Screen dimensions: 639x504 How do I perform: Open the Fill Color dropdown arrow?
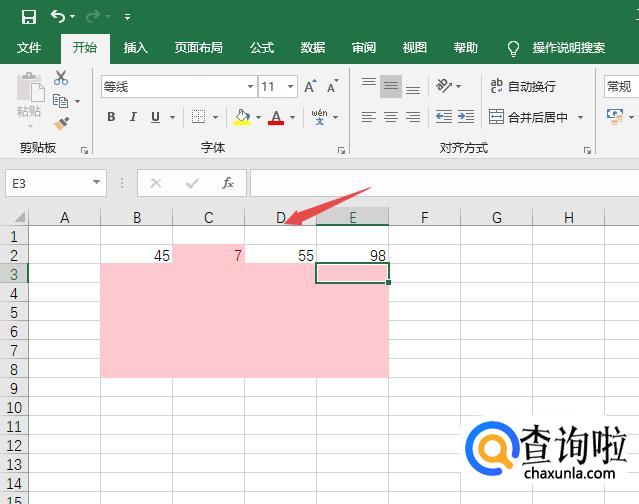pos(258,117)
